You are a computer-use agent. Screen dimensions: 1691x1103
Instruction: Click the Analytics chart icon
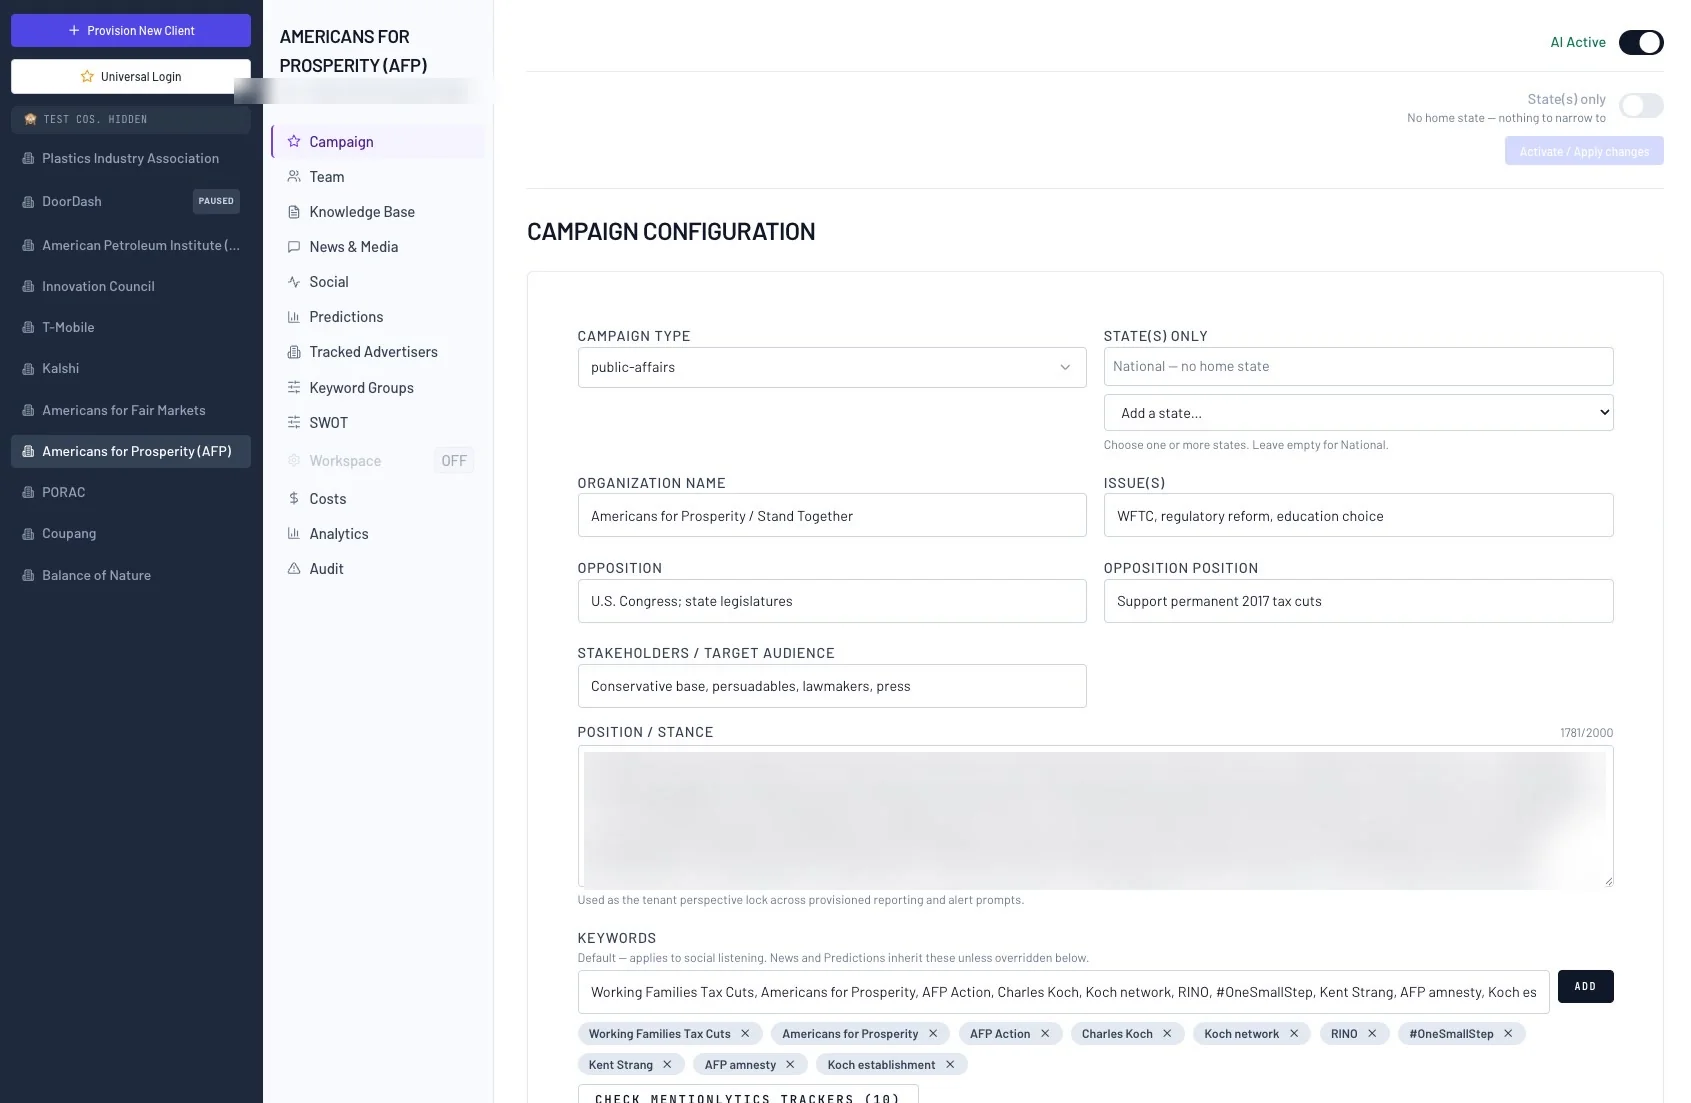[x=294, y=534]
